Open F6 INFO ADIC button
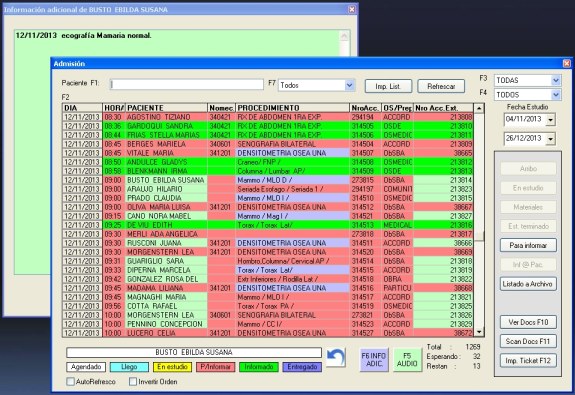This screenshot has width=575, height=395. coord(374,360)
